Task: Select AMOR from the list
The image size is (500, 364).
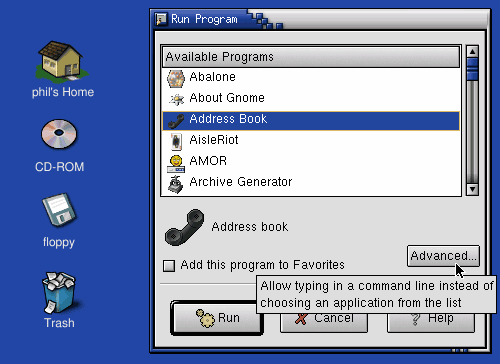Action: pyautogui.click(x=311, y=162)
